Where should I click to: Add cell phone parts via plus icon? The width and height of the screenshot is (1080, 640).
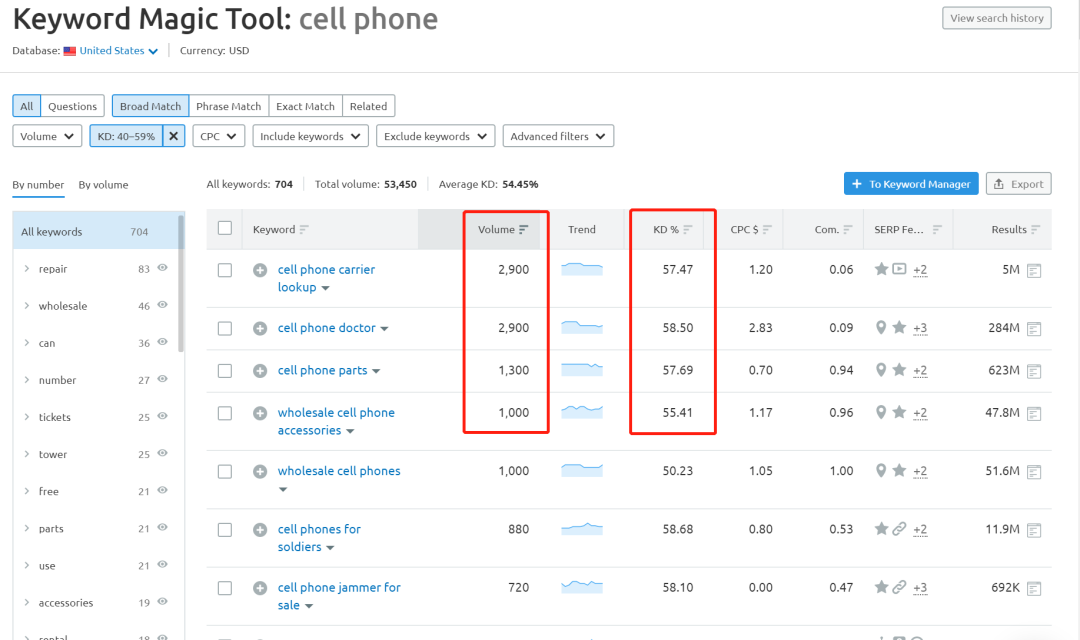pos(259,371)
